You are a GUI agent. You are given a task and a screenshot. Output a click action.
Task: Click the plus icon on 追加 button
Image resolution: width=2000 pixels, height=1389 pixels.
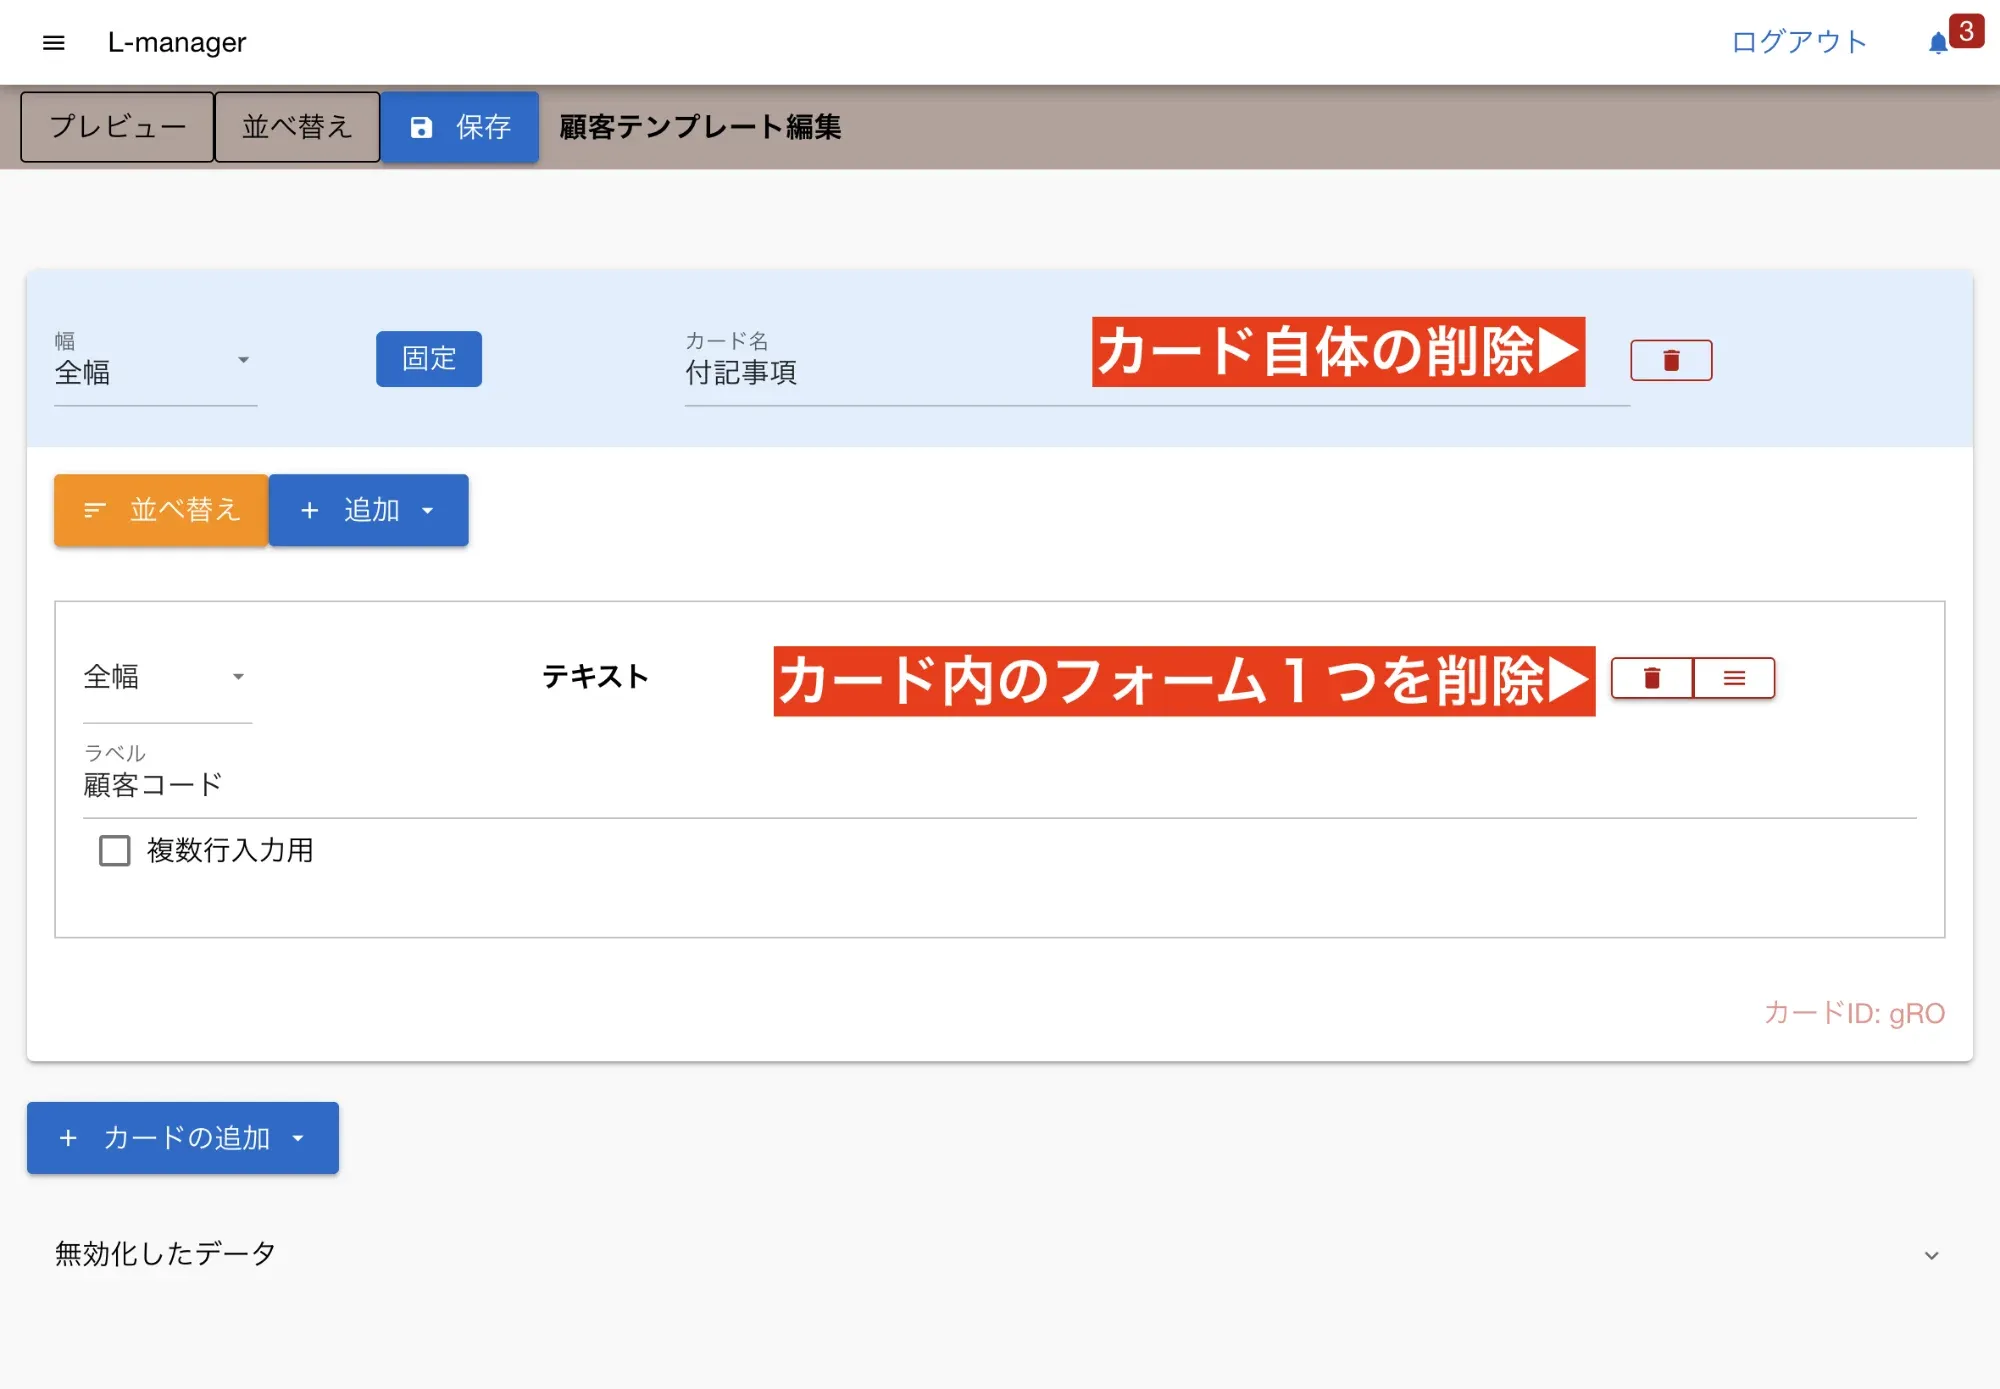310,510
